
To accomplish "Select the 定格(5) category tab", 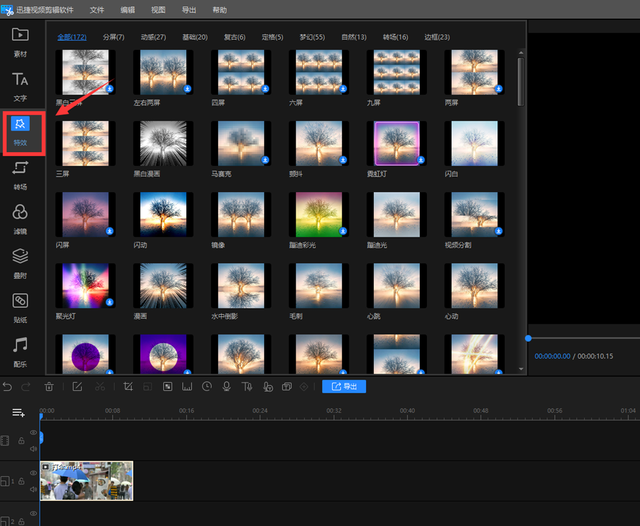I will point(272,37).
